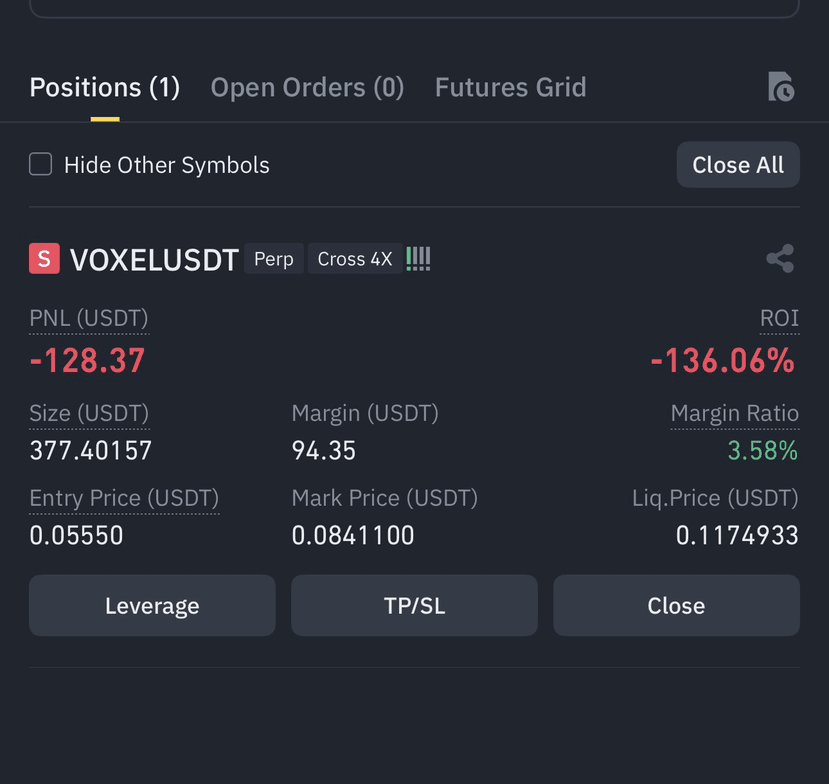
Task: Tap the Cross 4X margin mode tag
Action: click(355, 259)
